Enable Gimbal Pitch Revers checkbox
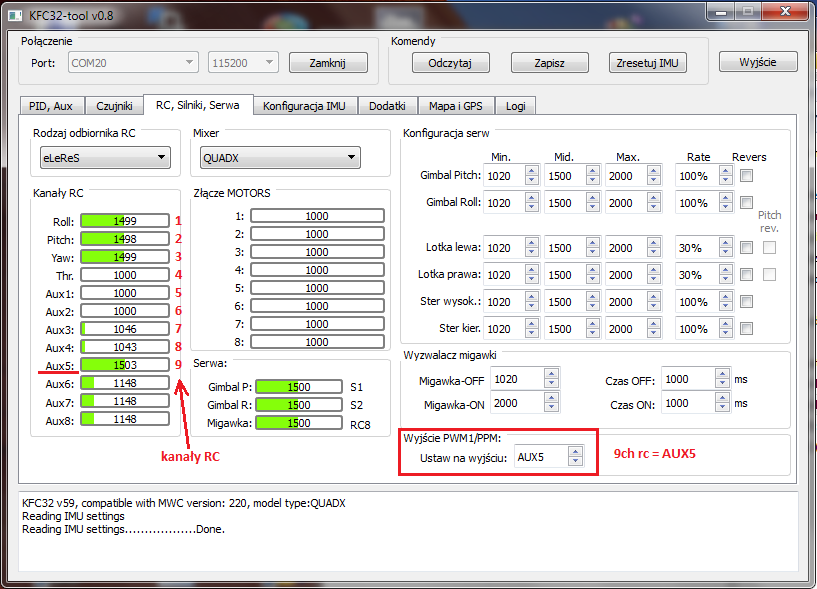Viewport: 817px width, 589px height. pos(747,176)
